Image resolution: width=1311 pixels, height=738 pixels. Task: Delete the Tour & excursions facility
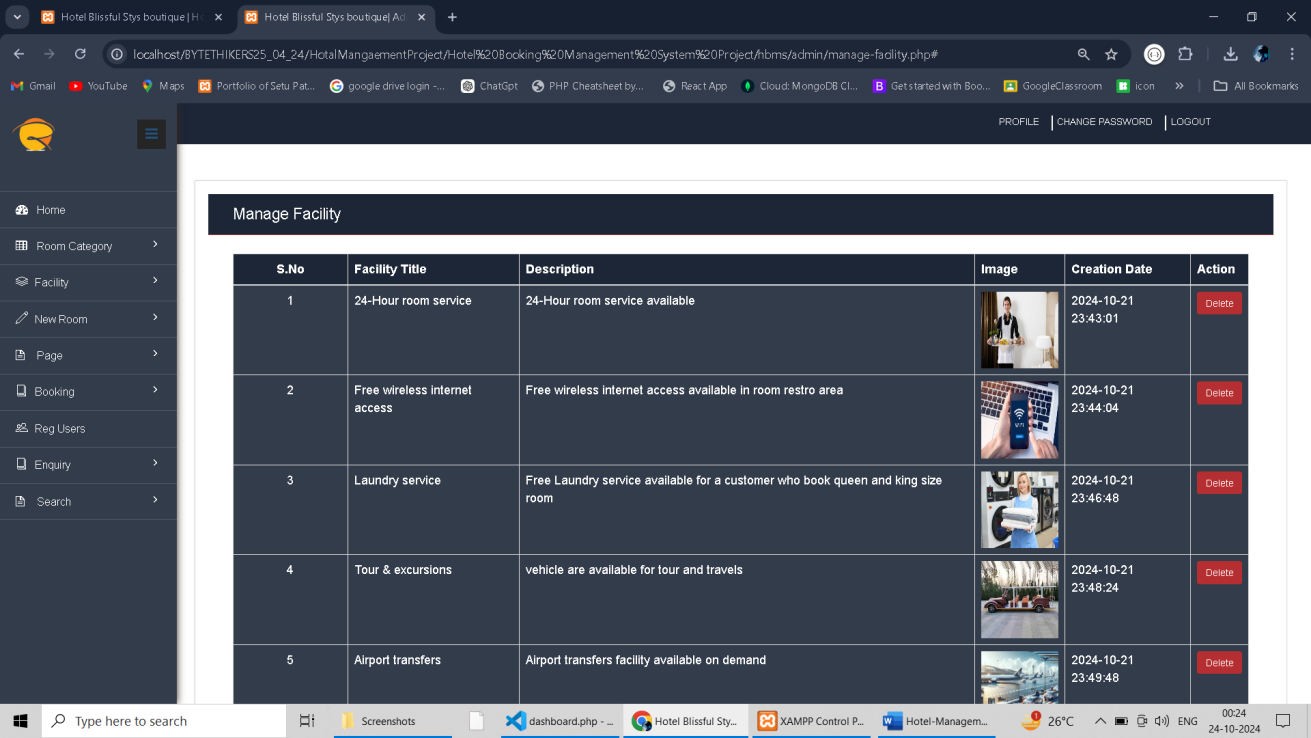tap(1219, 573)
